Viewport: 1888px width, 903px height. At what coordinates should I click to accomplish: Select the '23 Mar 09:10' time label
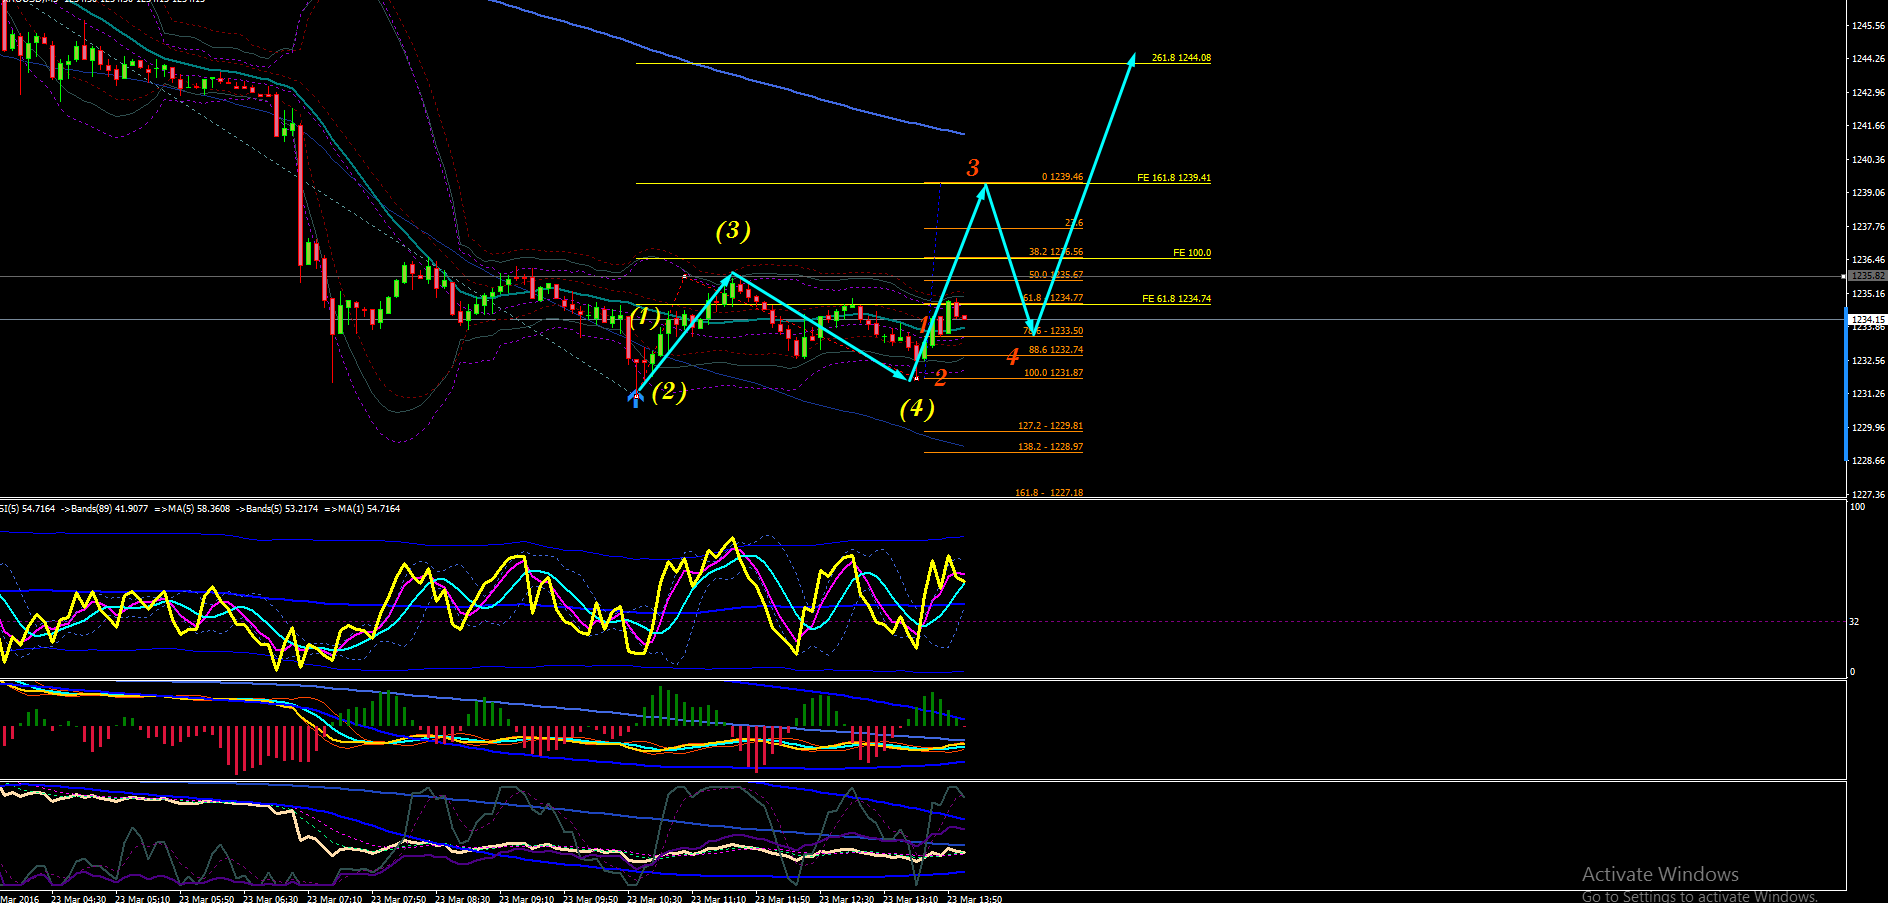(x=526, y=899)
